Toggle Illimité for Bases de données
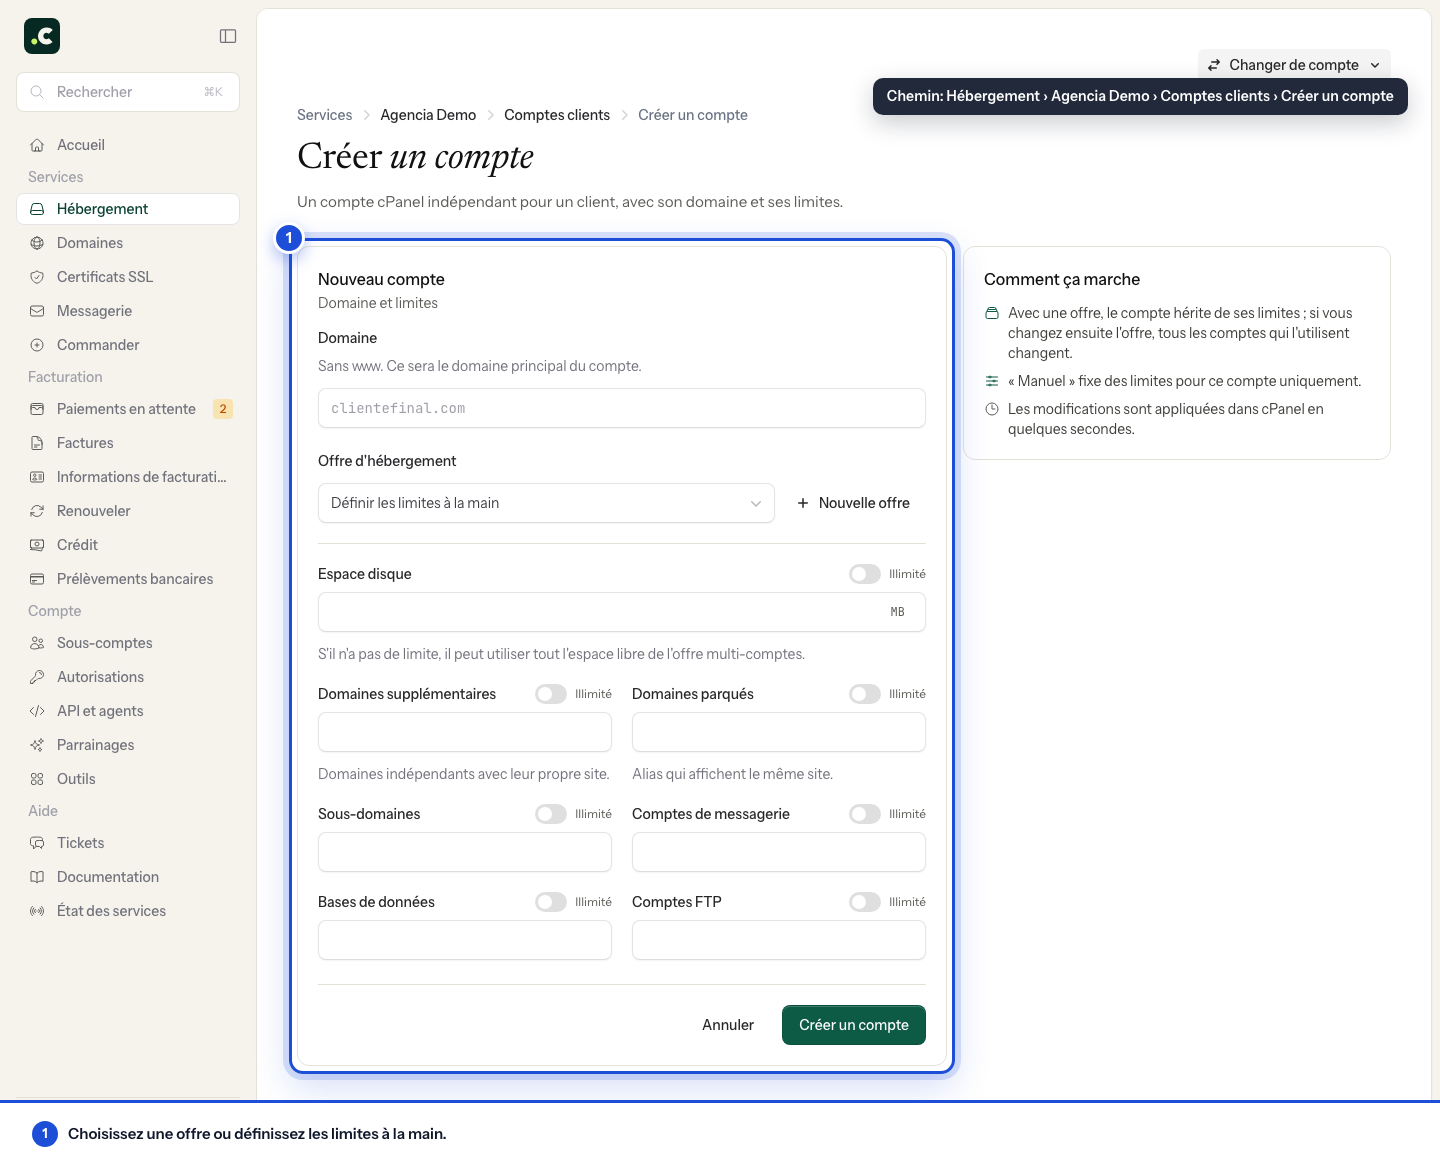Viewport: 1440px width, 1164px height. point(551,902)
